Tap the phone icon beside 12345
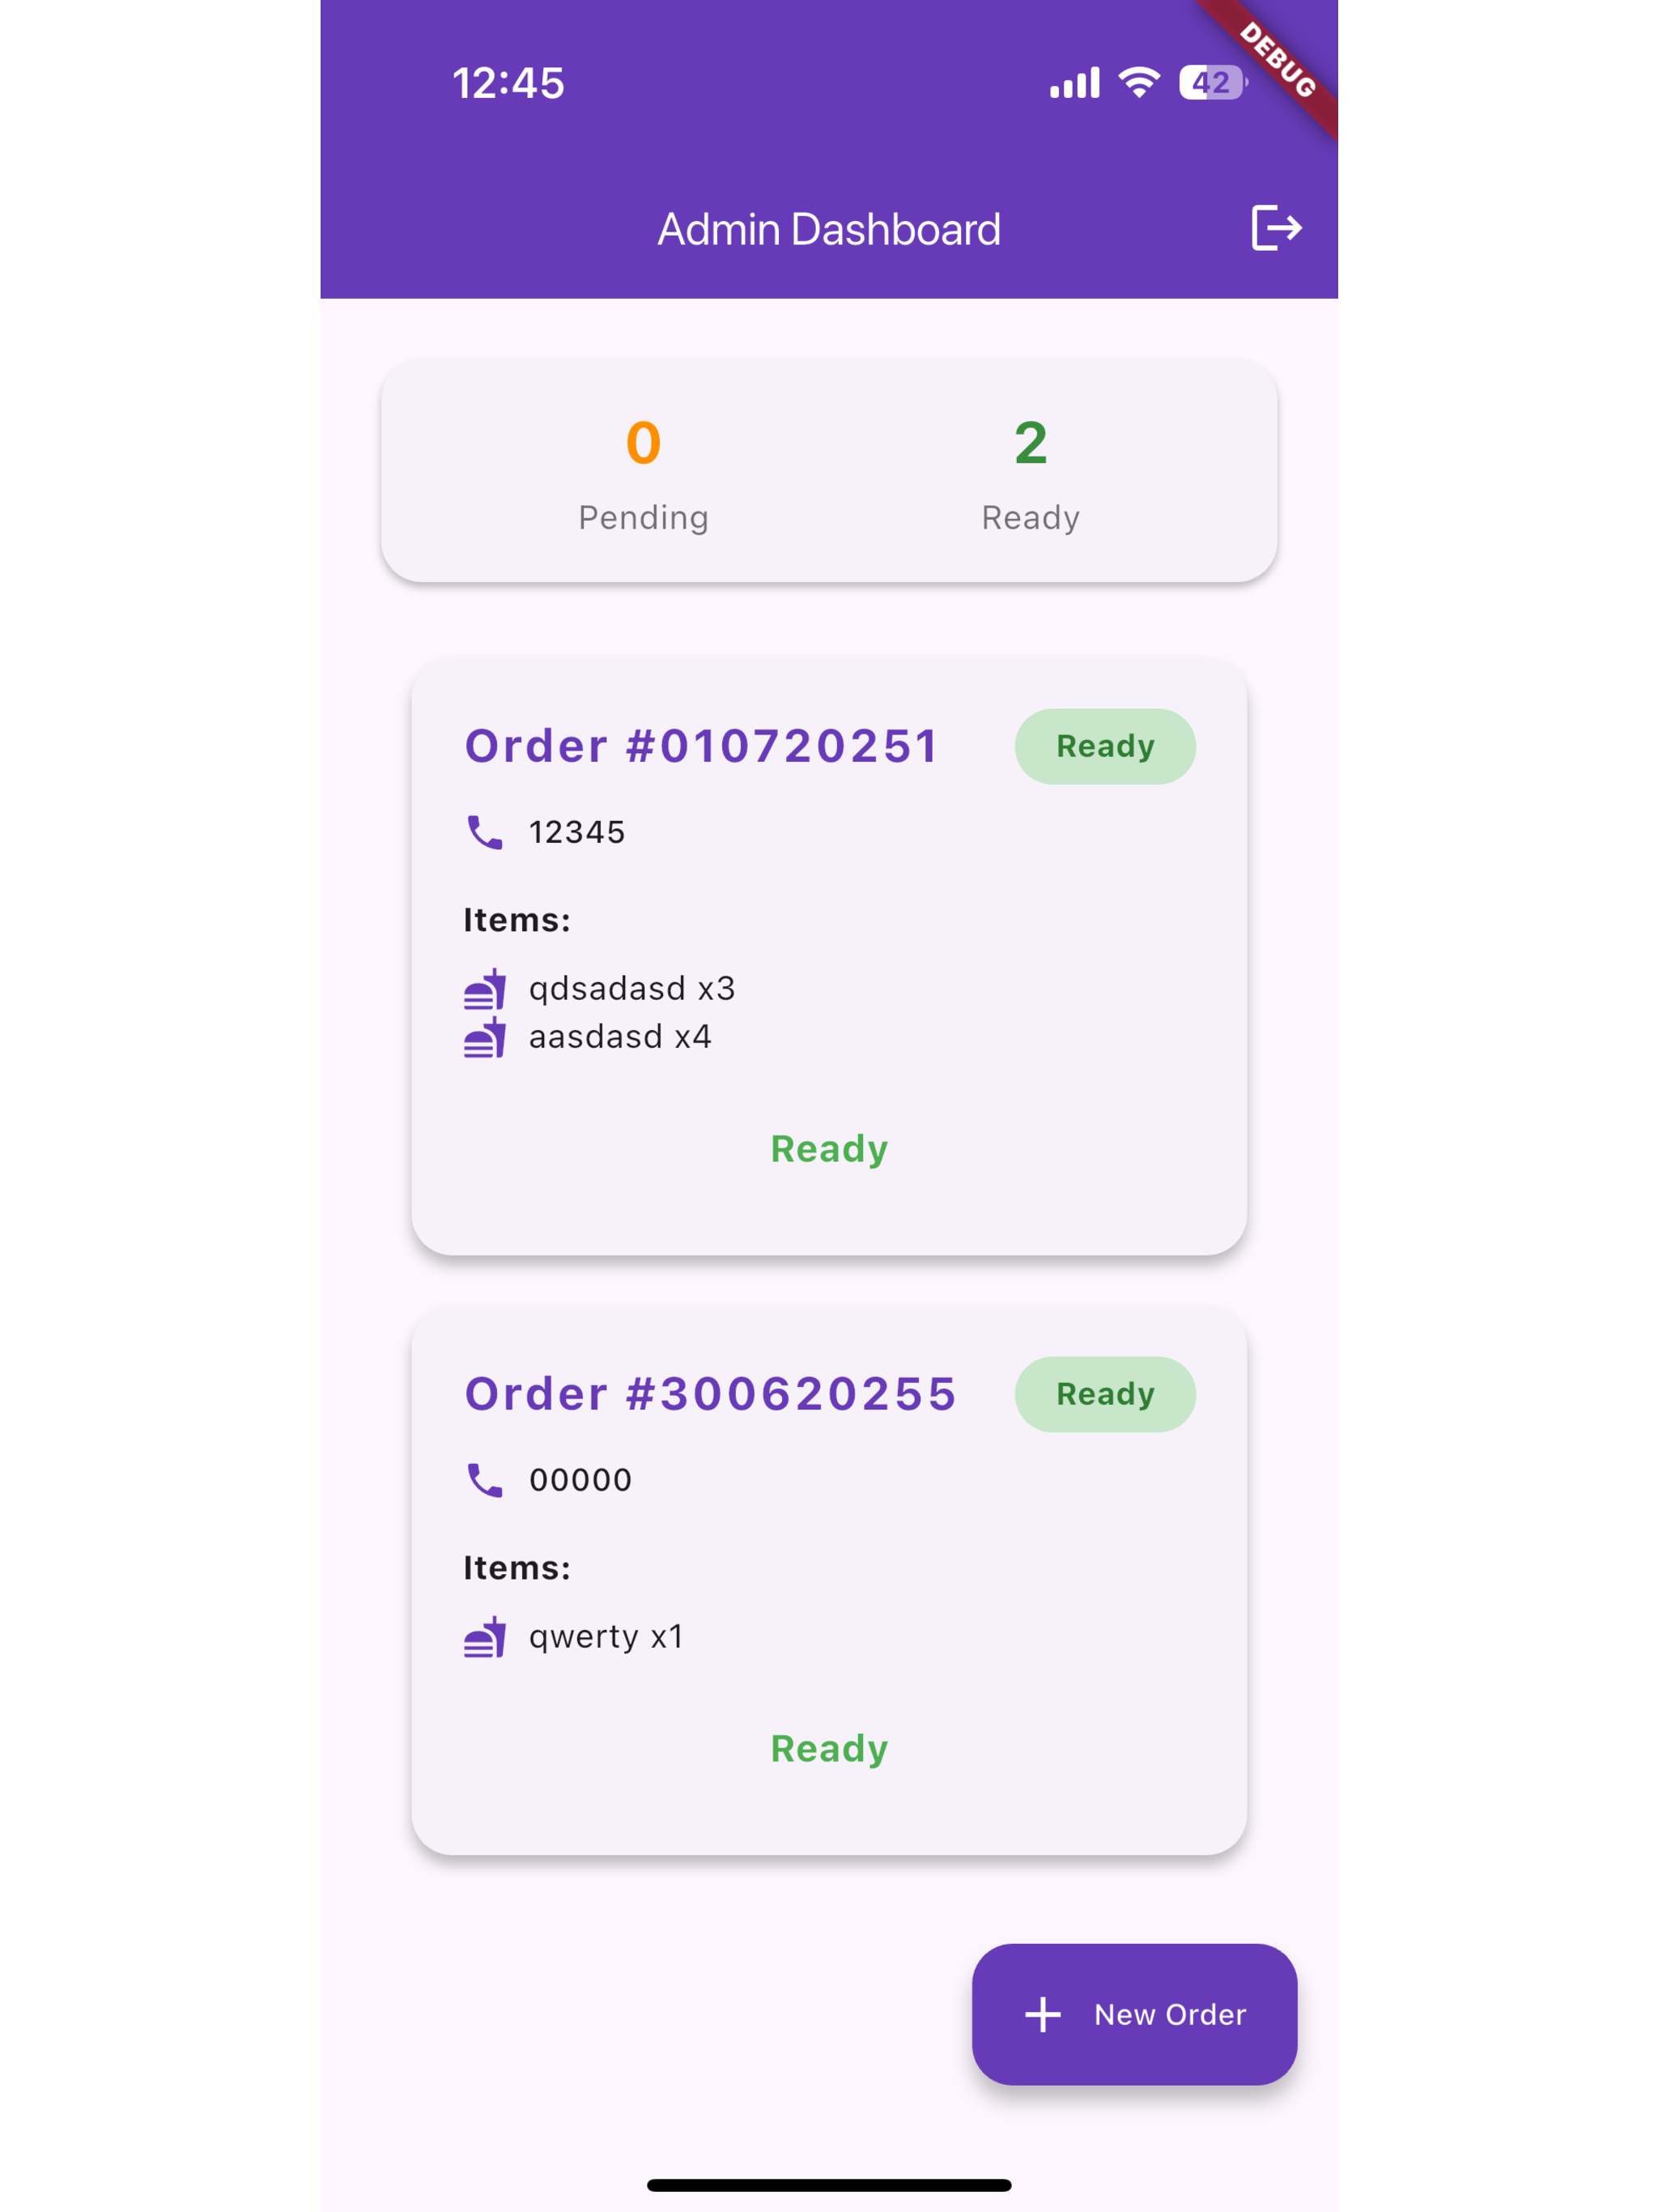1658x2212 pixels. pos(485,832)
